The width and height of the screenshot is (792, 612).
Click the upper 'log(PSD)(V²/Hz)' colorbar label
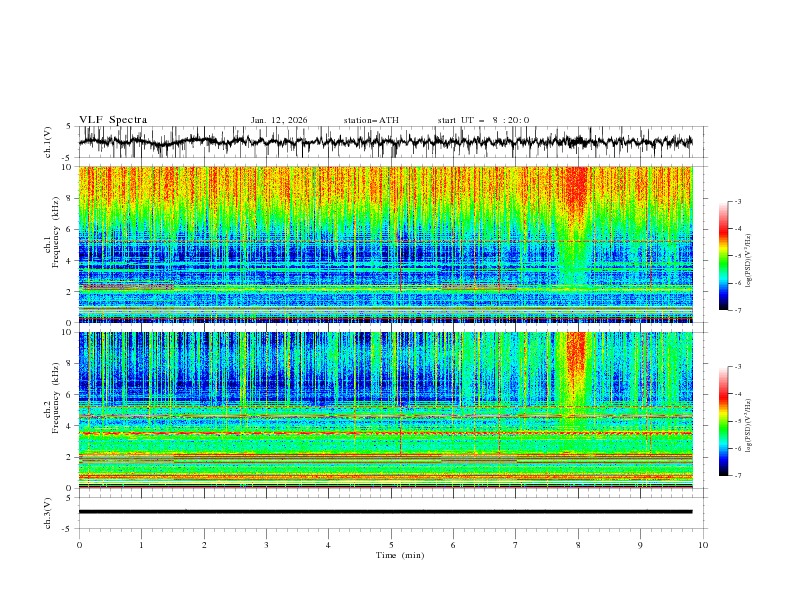point(749,261)
